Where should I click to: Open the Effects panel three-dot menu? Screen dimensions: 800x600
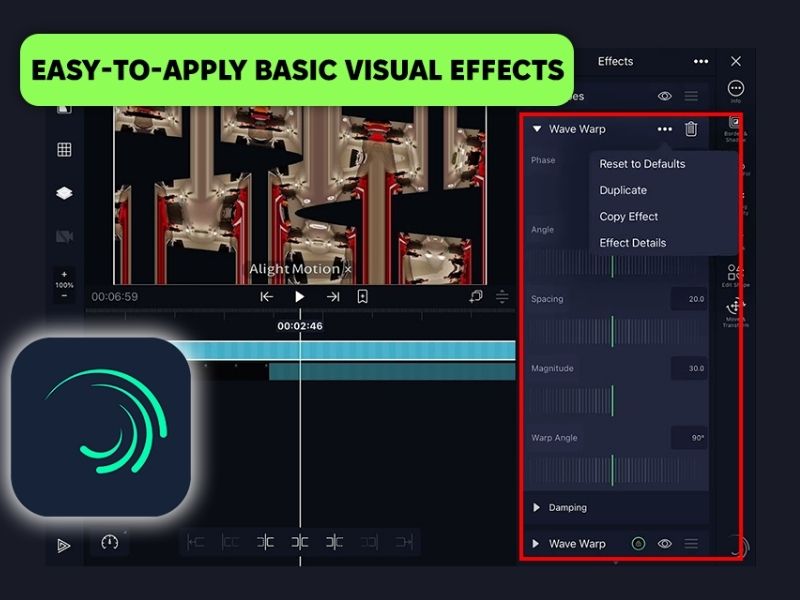(x=701, y=61)
